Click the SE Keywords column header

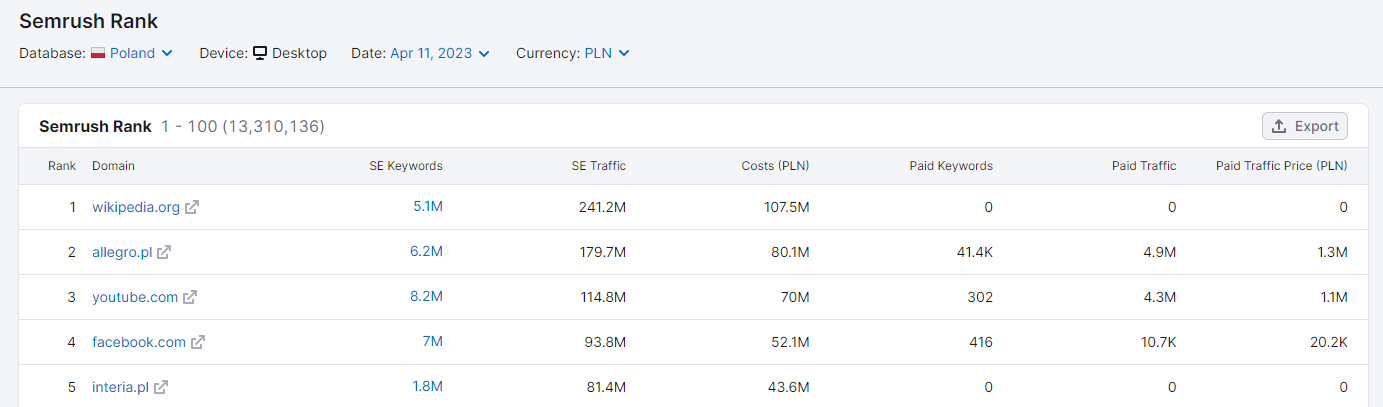coord(406,166)
